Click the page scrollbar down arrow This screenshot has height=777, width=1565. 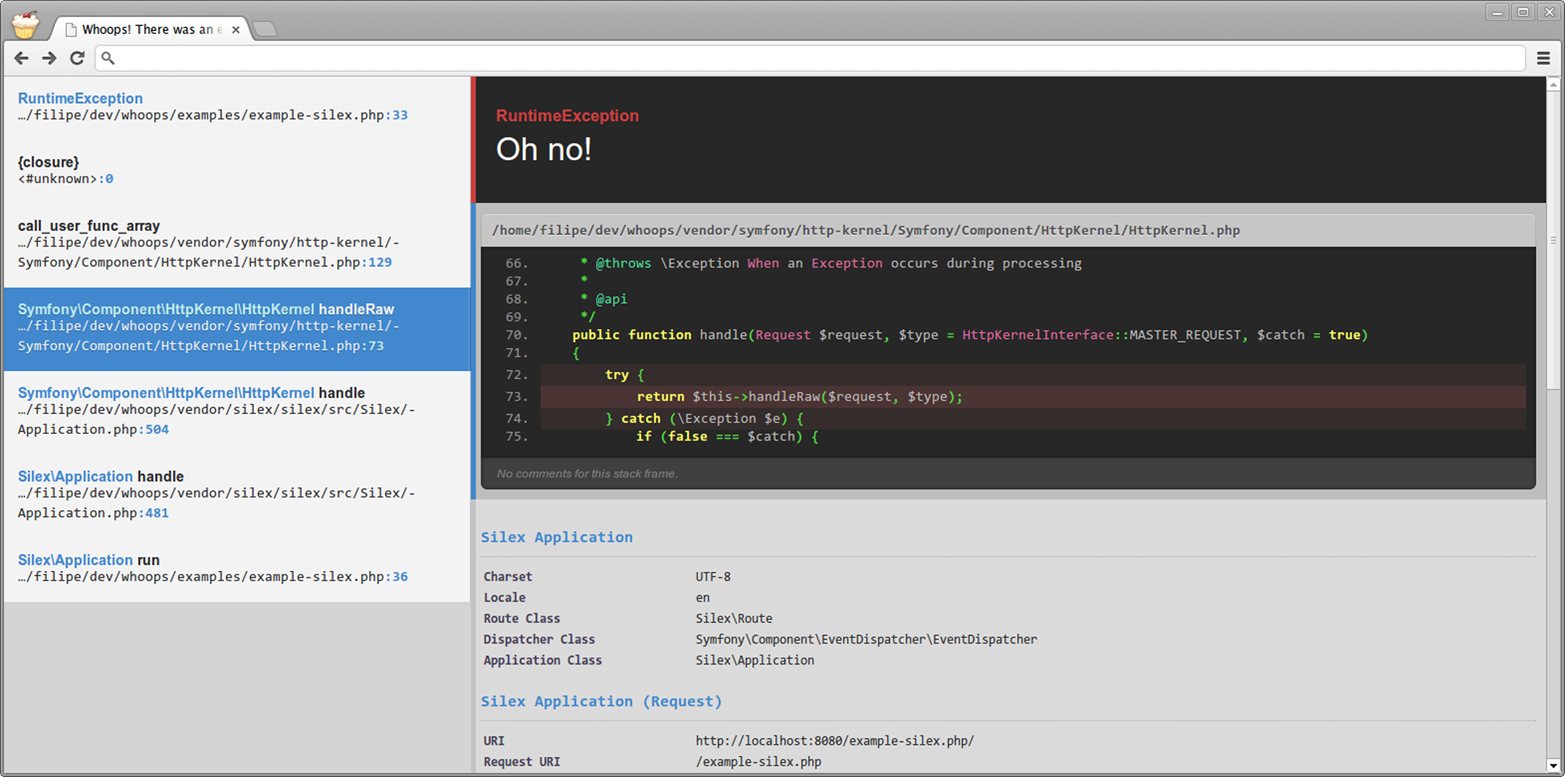pyautogui.click(x=1553, y=765)
